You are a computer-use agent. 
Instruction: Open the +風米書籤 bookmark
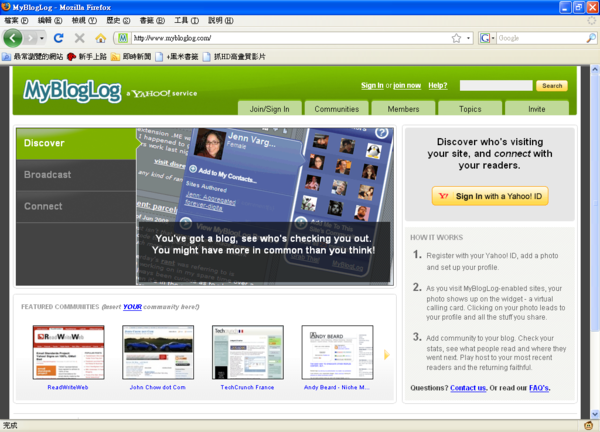tap(177, 57)
